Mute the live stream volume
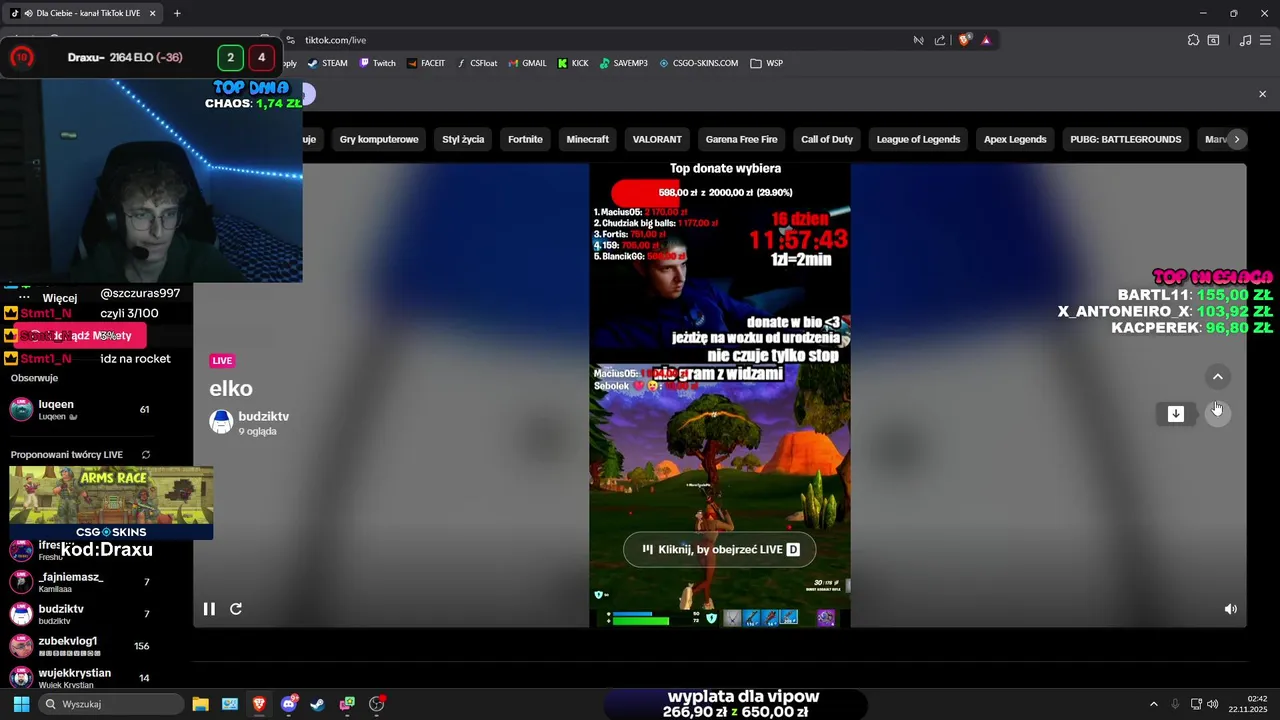This screenshot has width=1280, height=720. point(1231,609)
